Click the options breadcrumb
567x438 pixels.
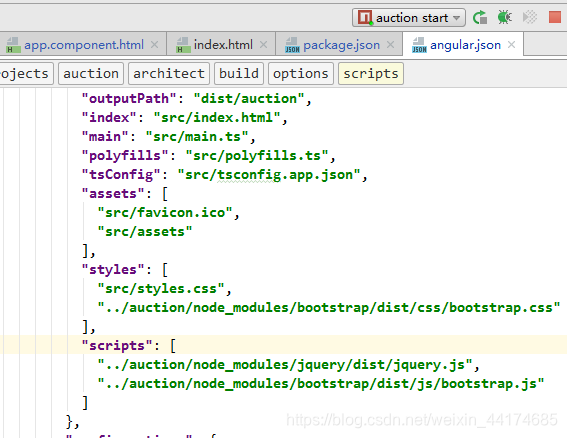pos(300,73)
